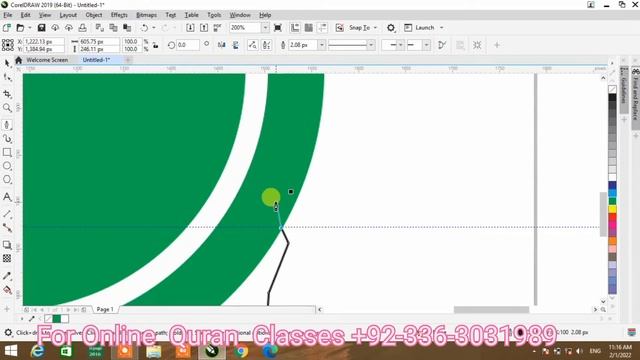Viewport: 640px width, 360px height.
Task: Open the File menu
Action: click(x=8, y=15)
